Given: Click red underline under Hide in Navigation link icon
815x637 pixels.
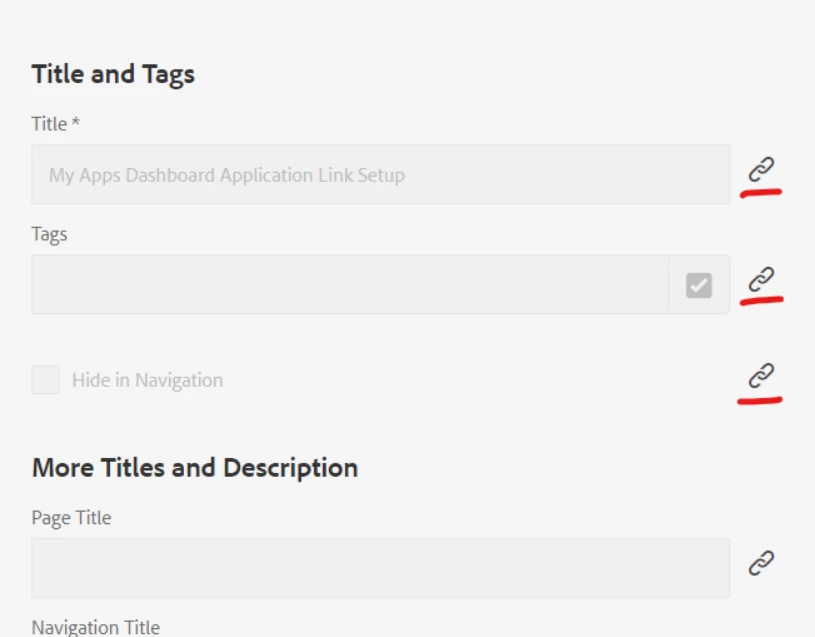Looking at the screenshot, I should [x=760, y=400].
